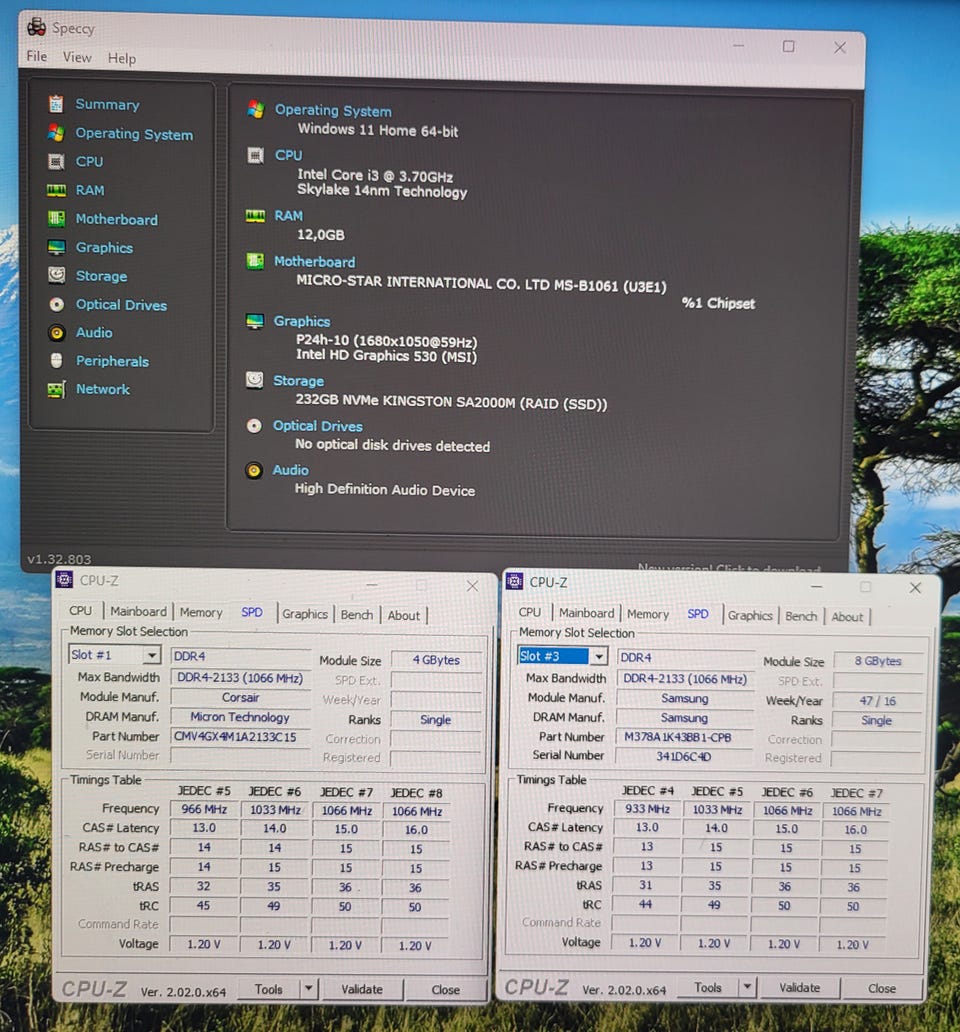960x1032 pixels.
Task: Click Validate in left CPU-Z window
Action: [362, 989]
